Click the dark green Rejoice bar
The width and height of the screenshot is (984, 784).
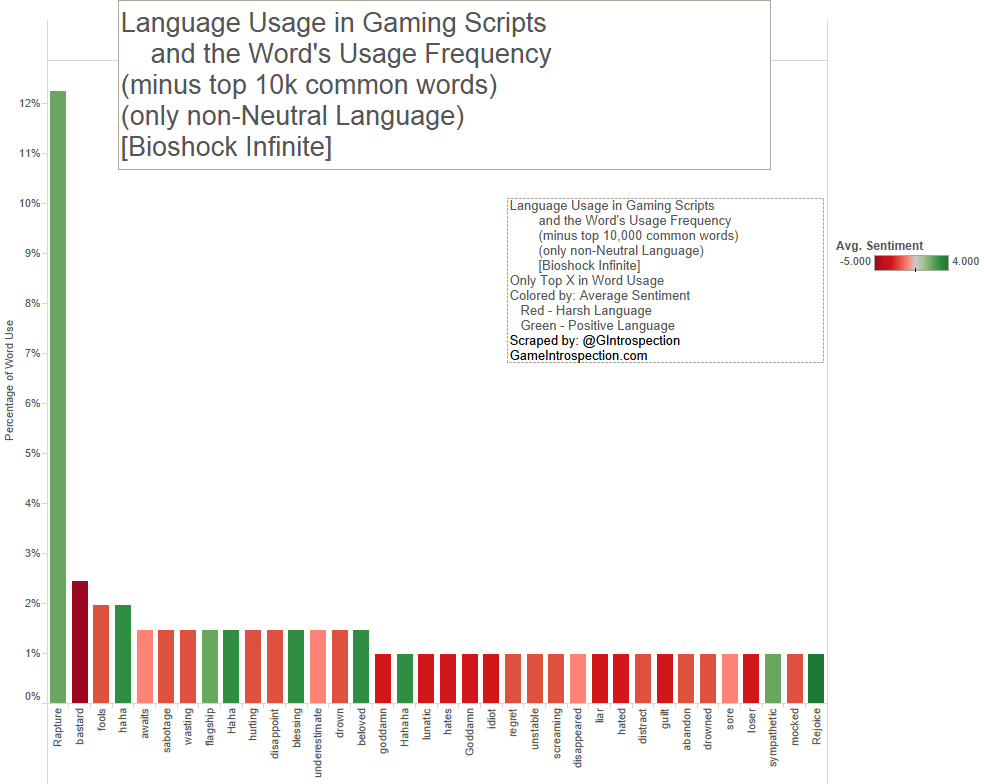[817, 678]
